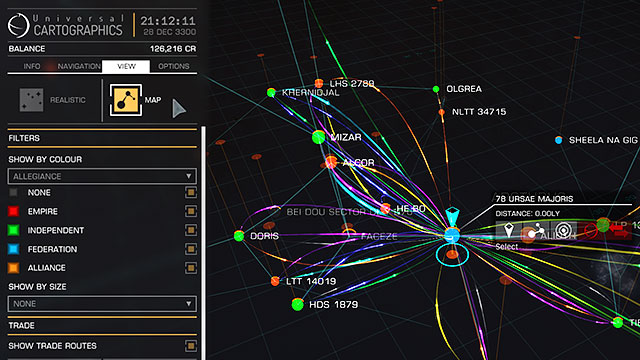The width and height of the screenshot is (640, 360).
Task: Click the green INDEPENDENT colour swatch
Action: click(x=13, y=230)
